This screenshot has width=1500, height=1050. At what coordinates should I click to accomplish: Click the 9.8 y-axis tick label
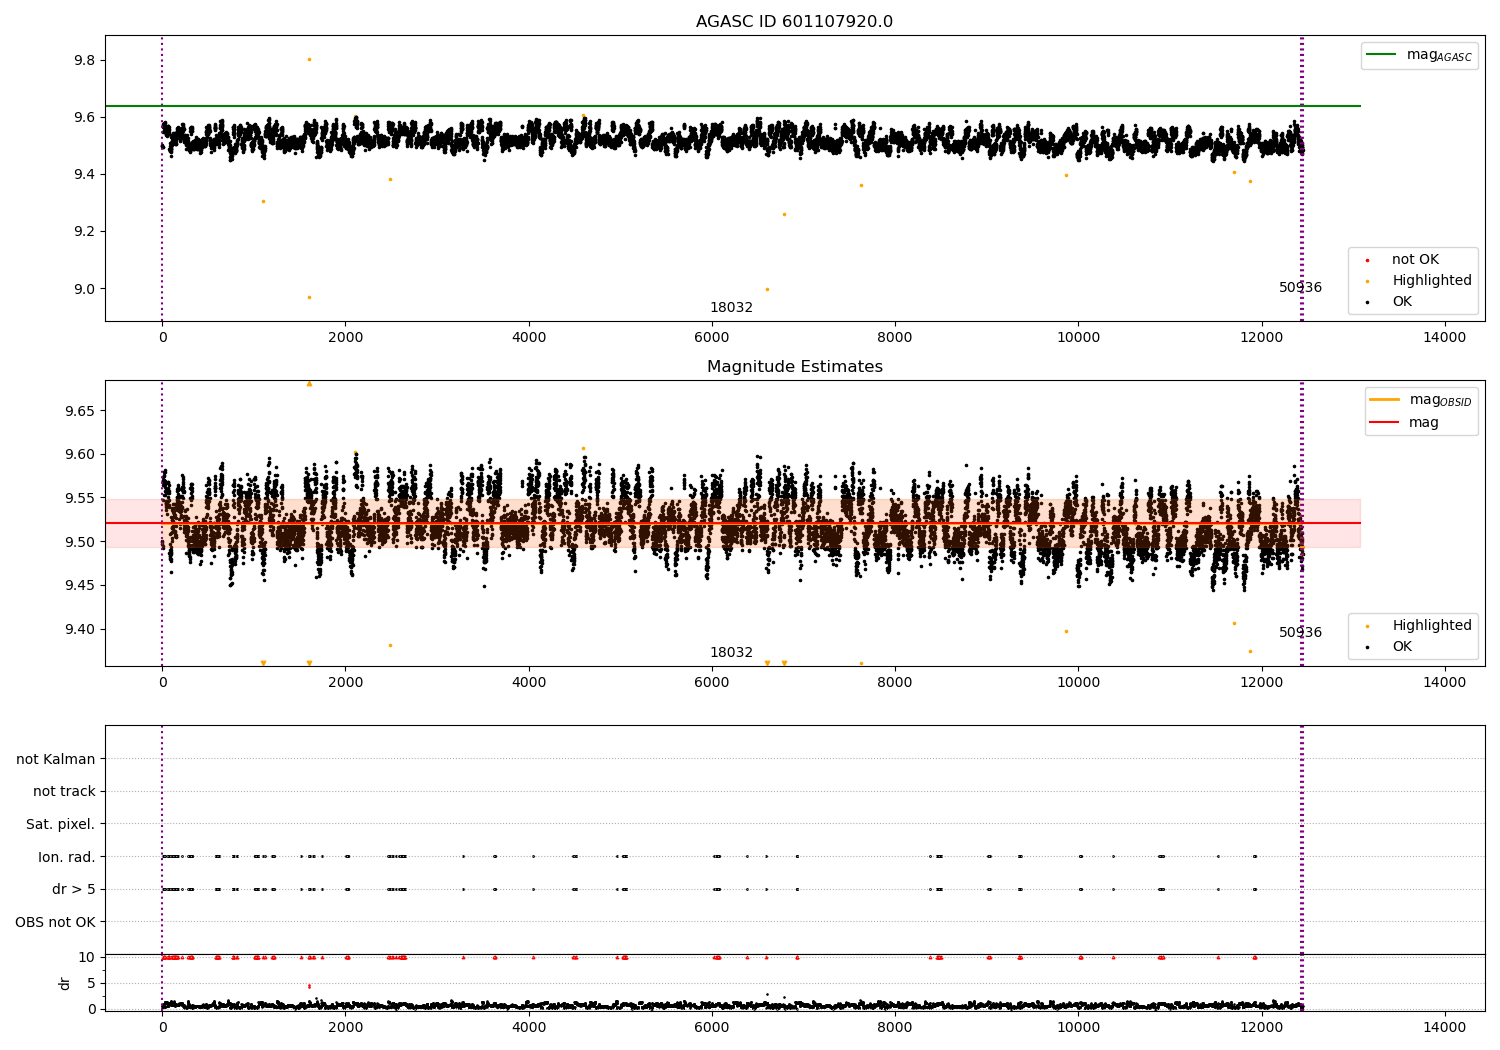(84, 61)
